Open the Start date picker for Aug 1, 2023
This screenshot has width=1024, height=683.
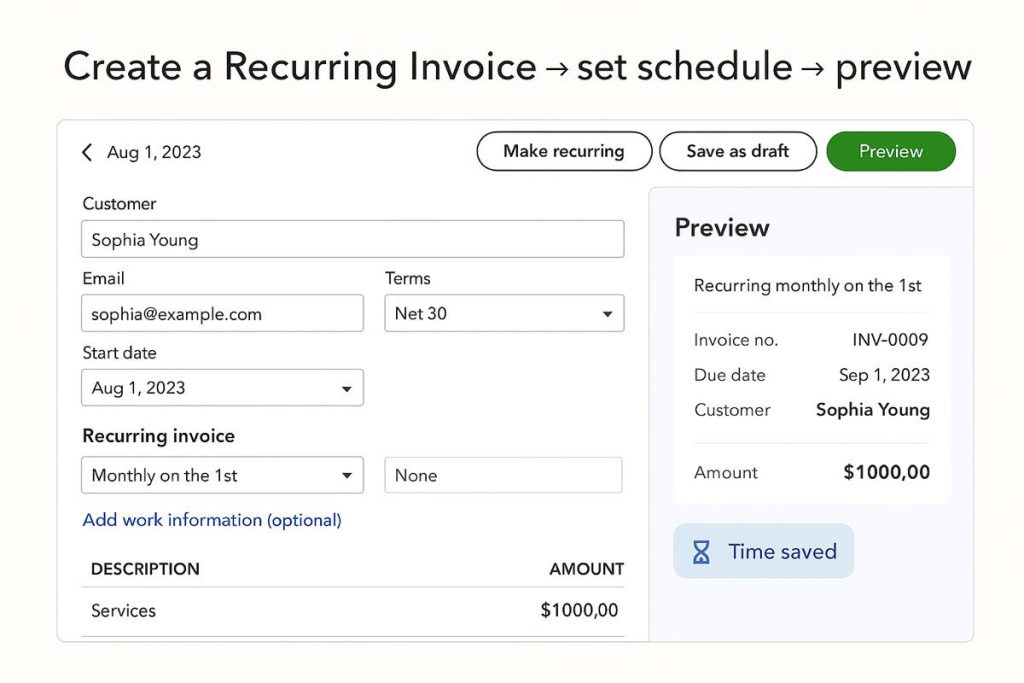coord(220,388)
